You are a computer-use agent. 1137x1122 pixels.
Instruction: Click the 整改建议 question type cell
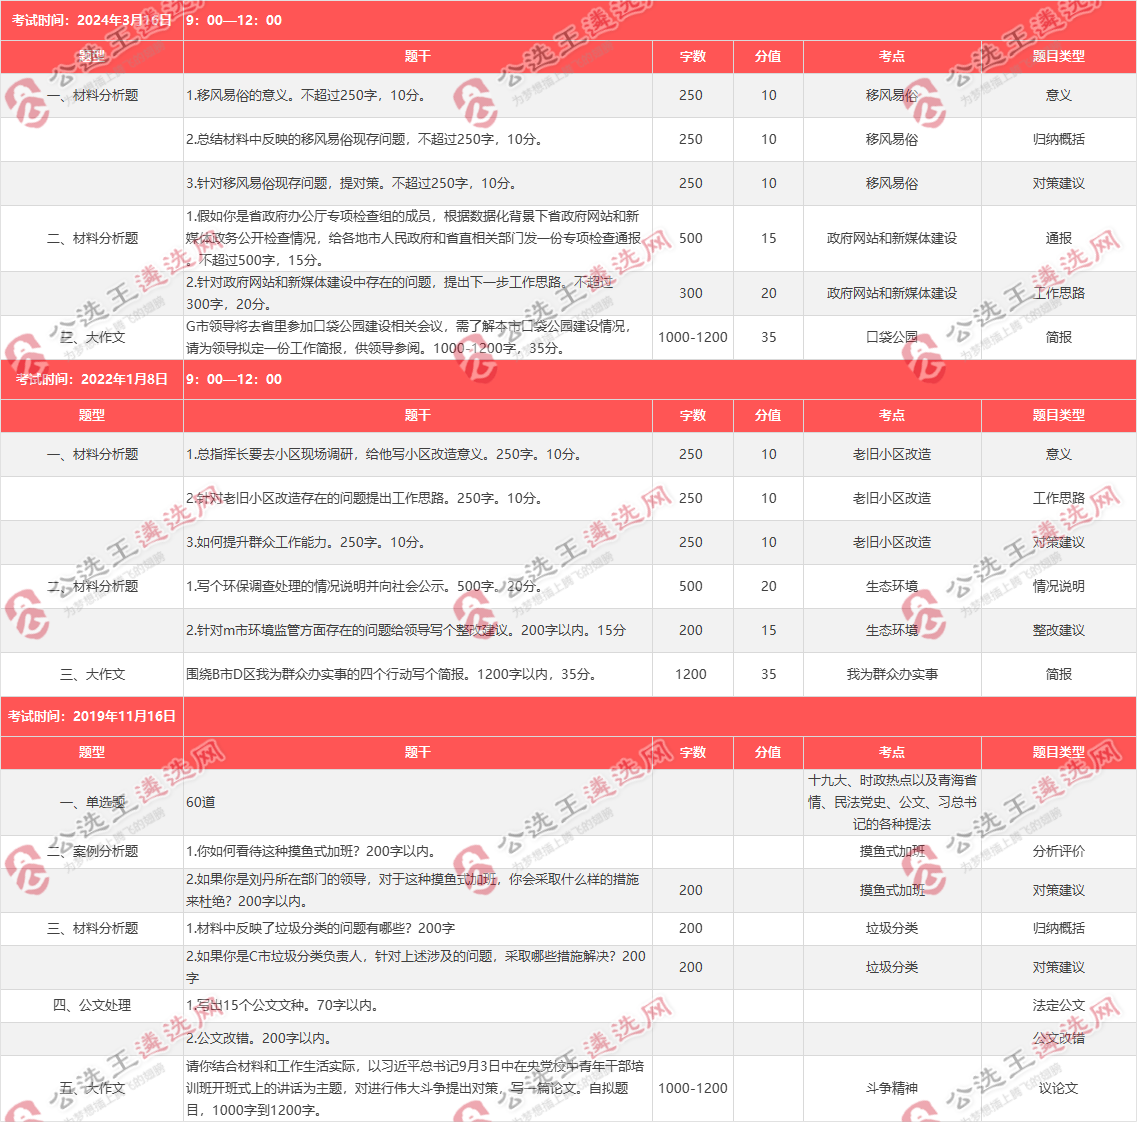click(1058, 631)
